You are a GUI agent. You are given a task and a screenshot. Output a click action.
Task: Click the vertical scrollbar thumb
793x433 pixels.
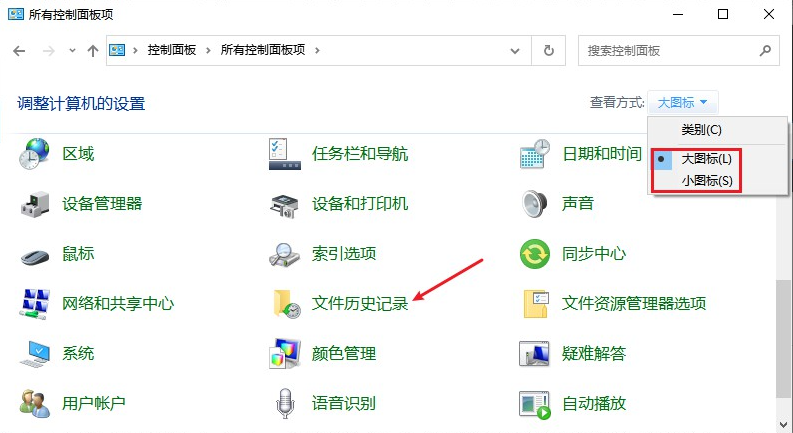click(783, 339)
